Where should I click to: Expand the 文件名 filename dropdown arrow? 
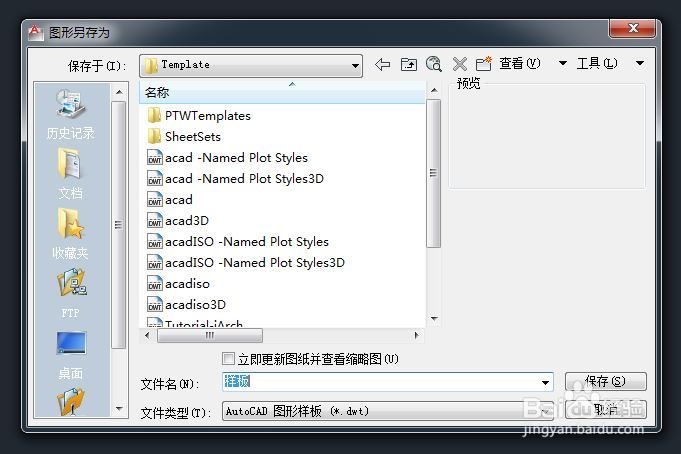tap(545, 383)
